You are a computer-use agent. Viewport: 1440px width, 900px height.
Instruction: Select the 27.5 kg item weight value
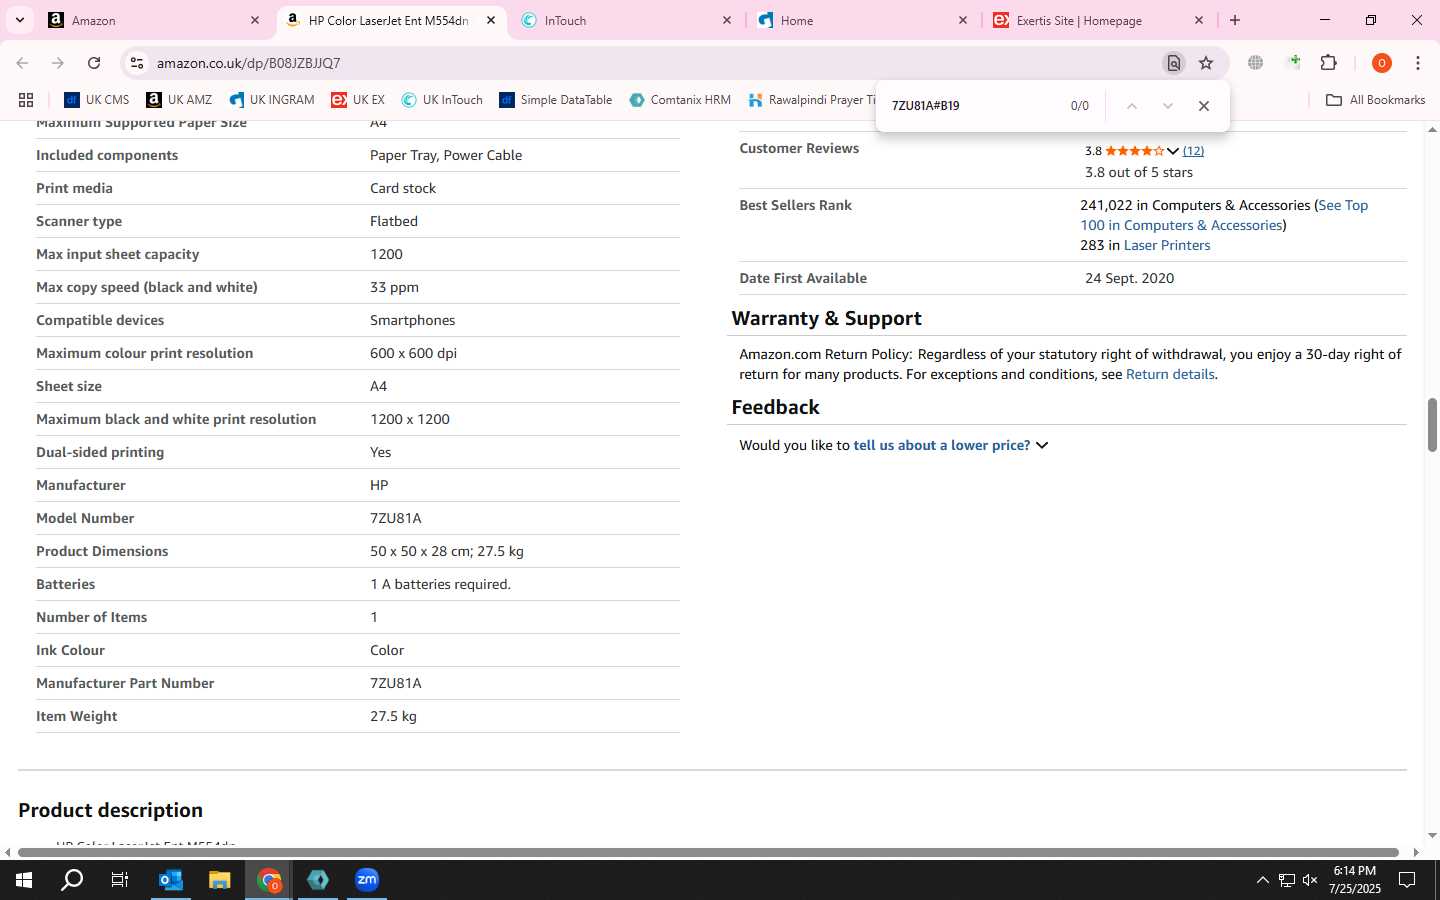tap(393, 716)
